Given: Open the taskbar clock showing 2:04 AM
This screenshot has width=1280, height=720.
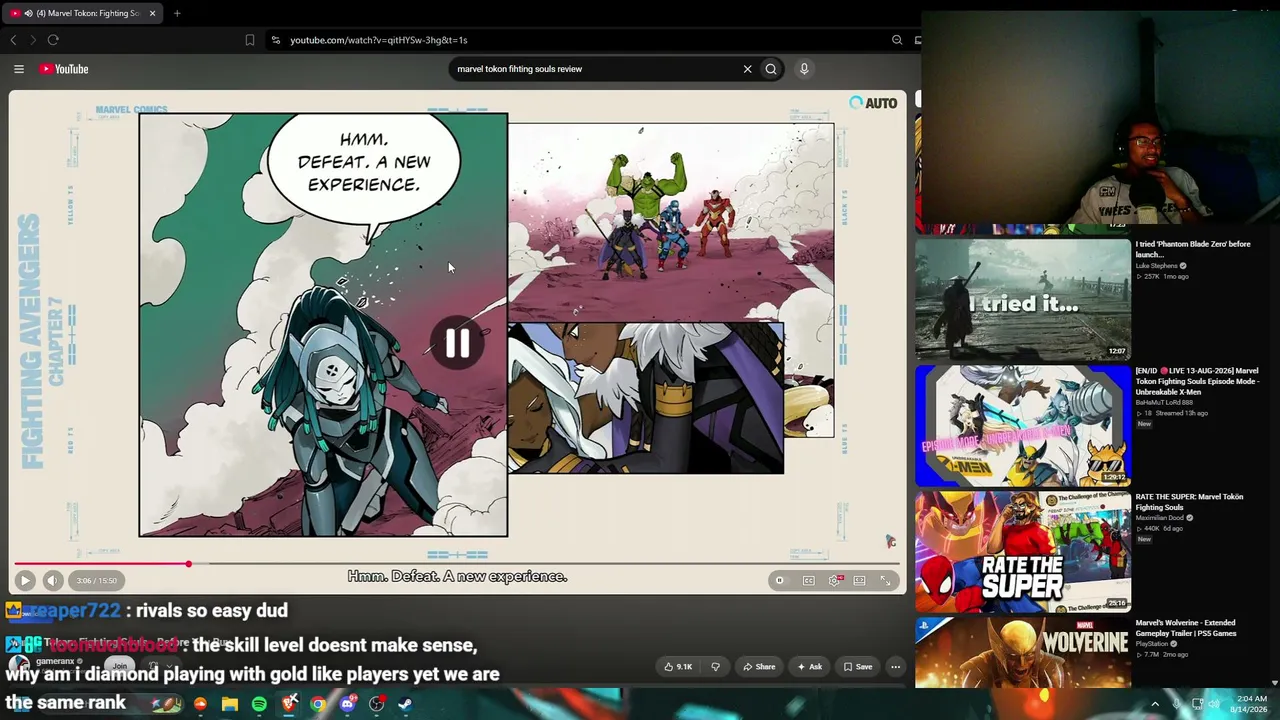Looking at the screenshot, I should (x=1251, y=704).
